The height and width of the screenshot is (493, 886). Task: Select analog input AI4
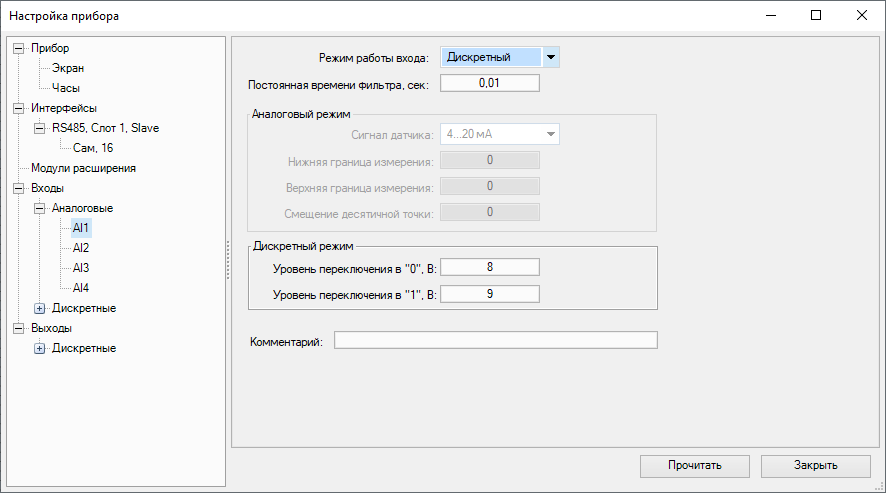click(x=81, y=288)
